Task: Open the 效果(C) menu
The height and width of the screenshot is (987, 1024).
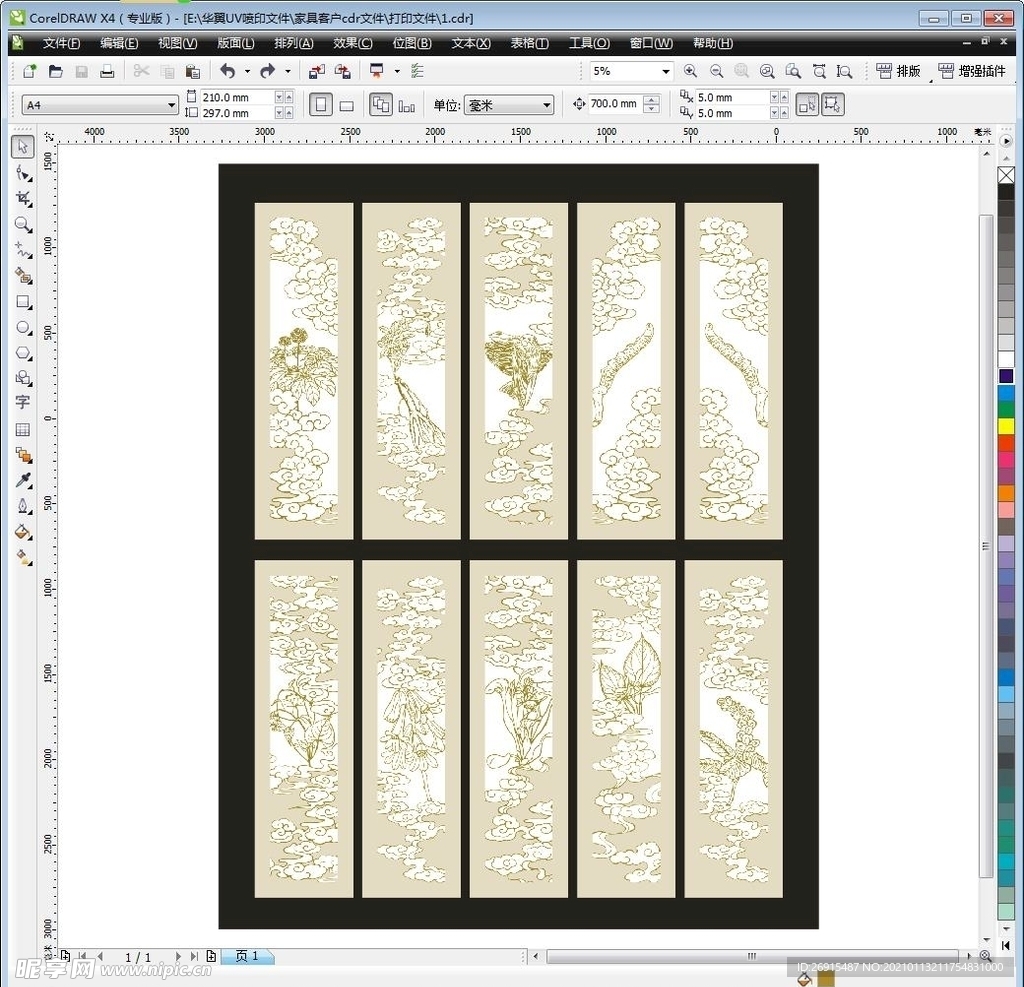Action: pyautogui.click(x=352, y=43)
